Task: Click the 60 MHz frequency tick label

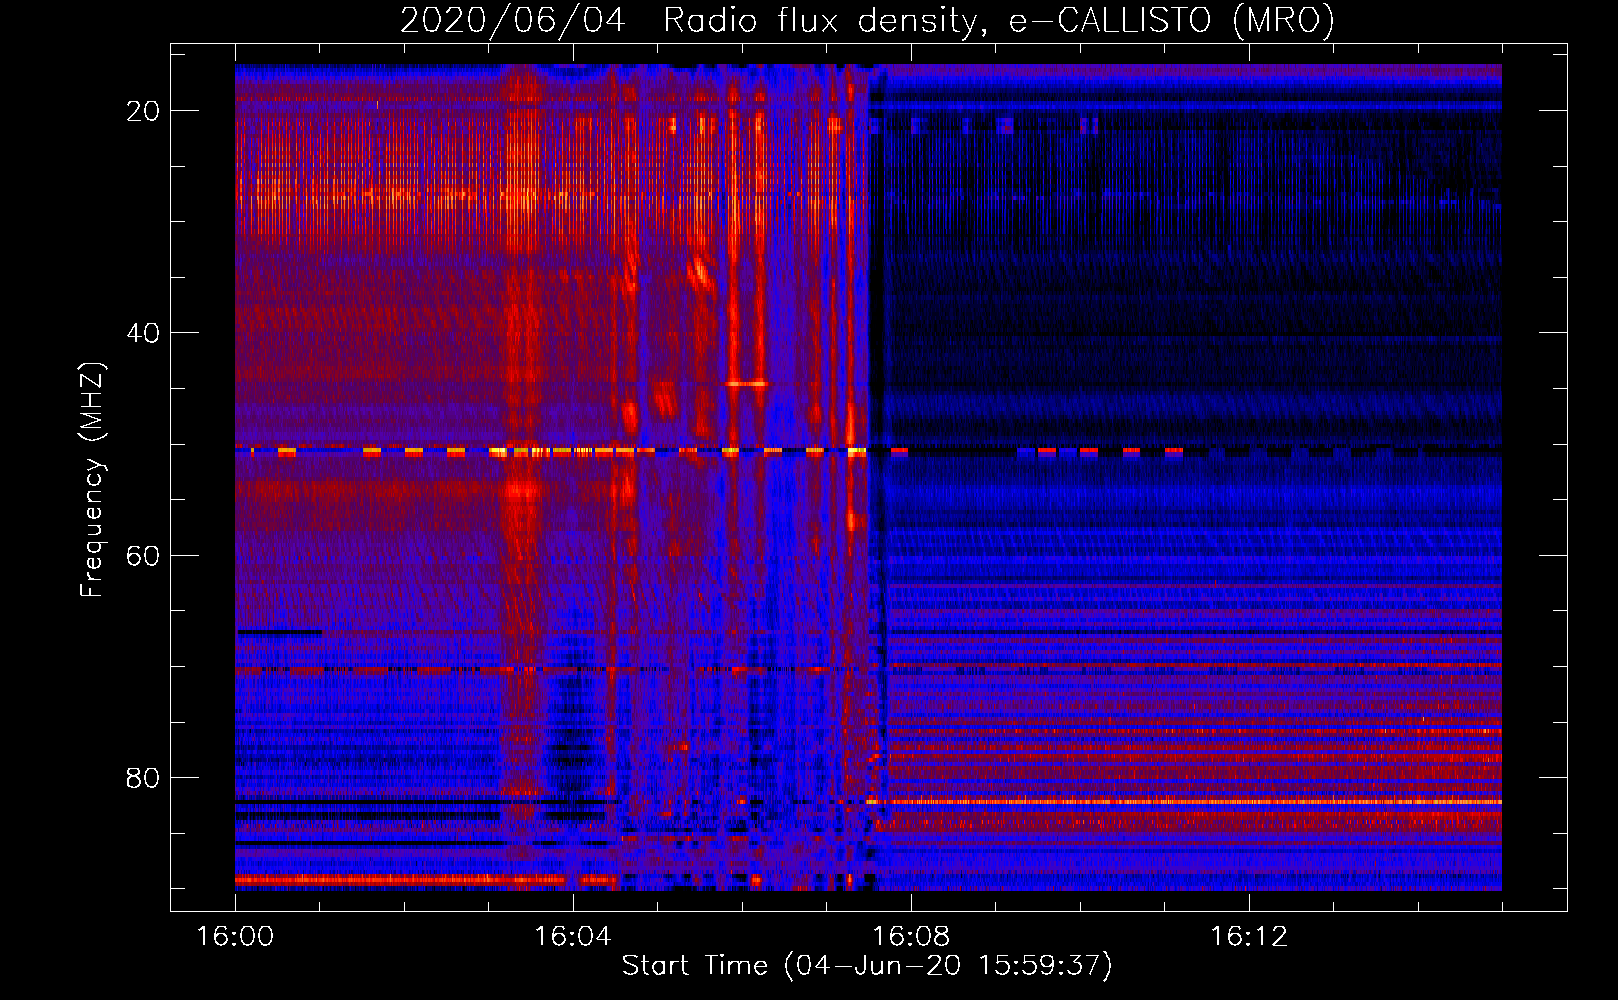Action: click(x=143, y=555)
